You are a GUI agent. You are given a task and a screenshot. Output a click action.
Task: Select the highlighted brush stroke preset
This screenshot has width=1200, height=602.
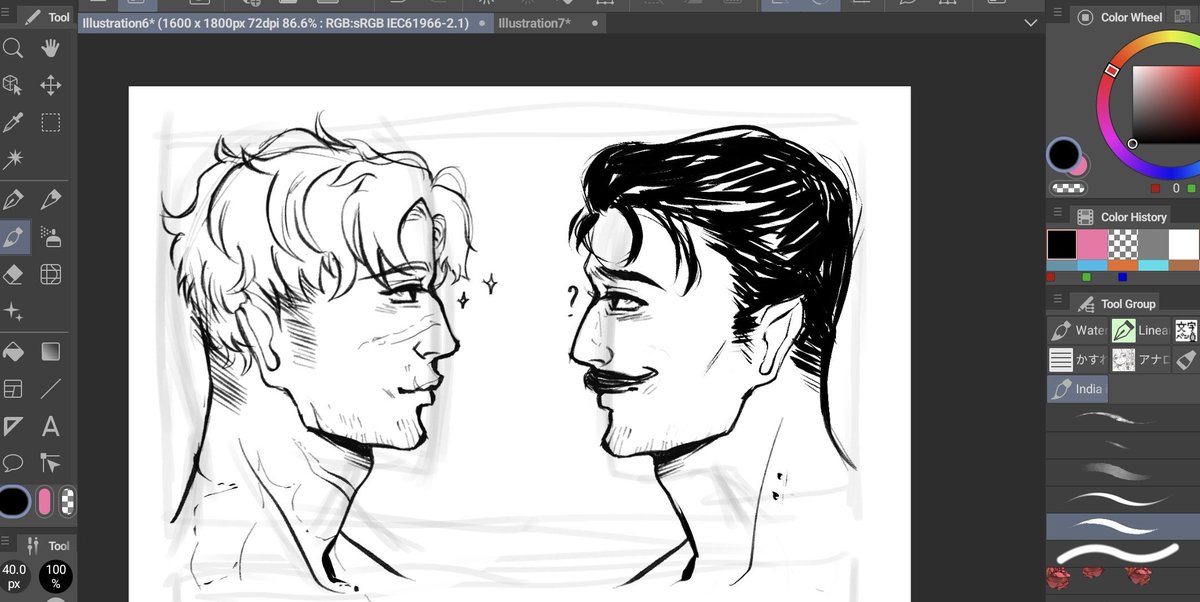click(1123, 527)
